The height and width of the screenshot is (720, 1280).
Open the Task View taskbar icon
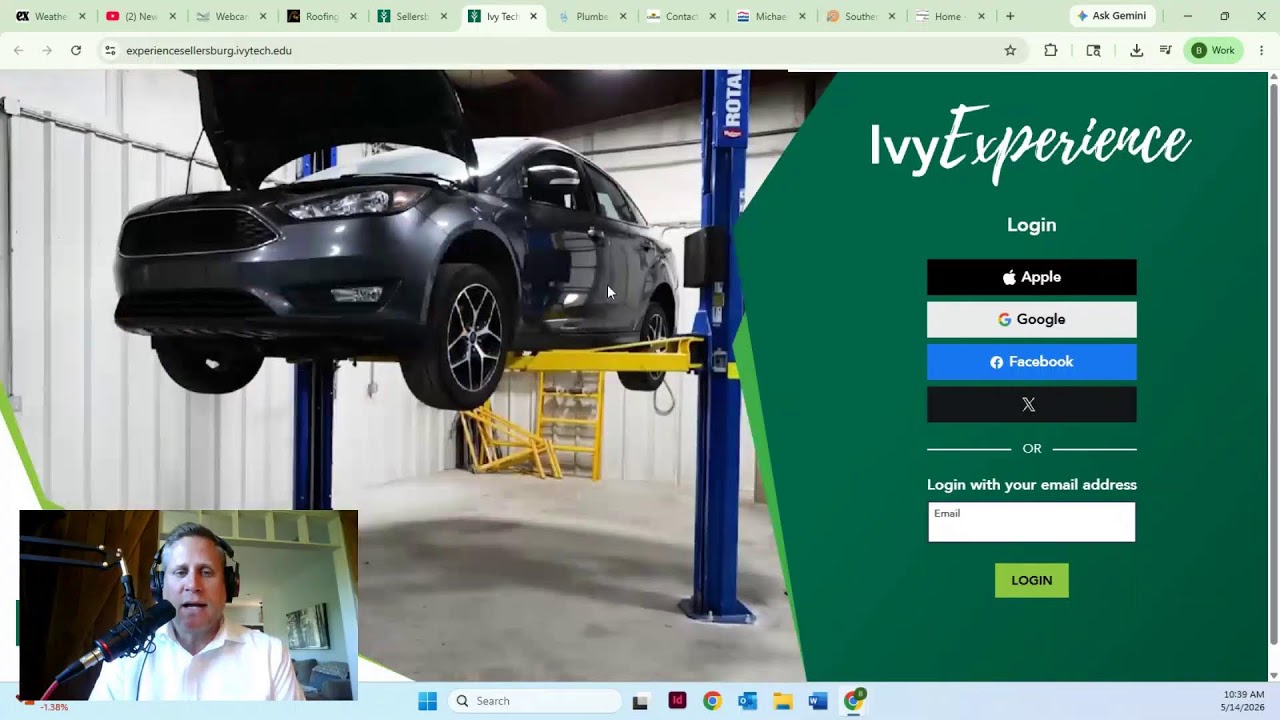pyautogui.click(x=640, y=701)
